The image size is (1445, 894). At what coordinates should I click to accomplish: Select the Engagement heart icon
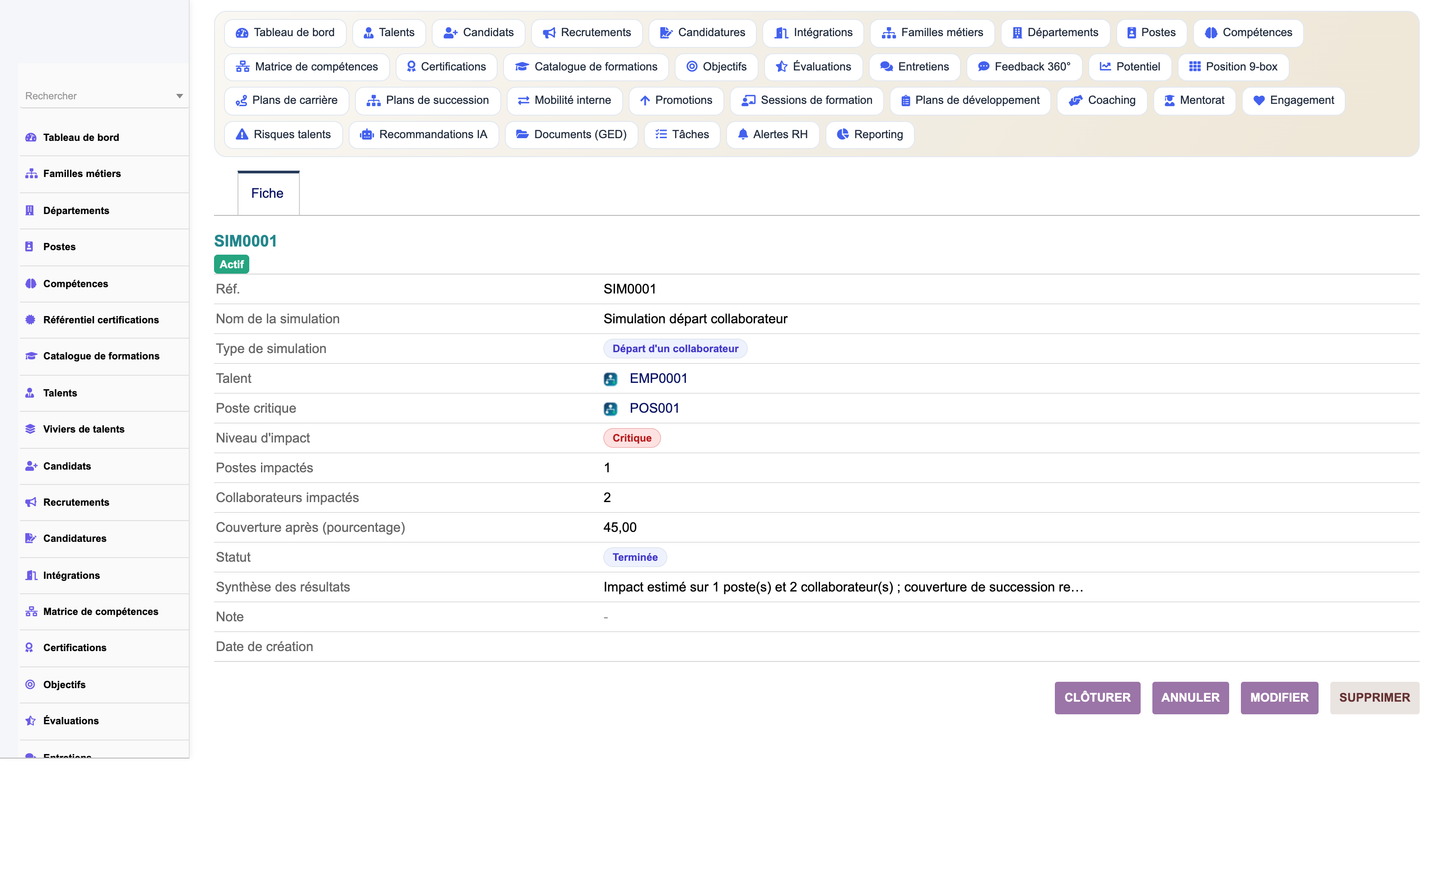[x=1259, y=101]
